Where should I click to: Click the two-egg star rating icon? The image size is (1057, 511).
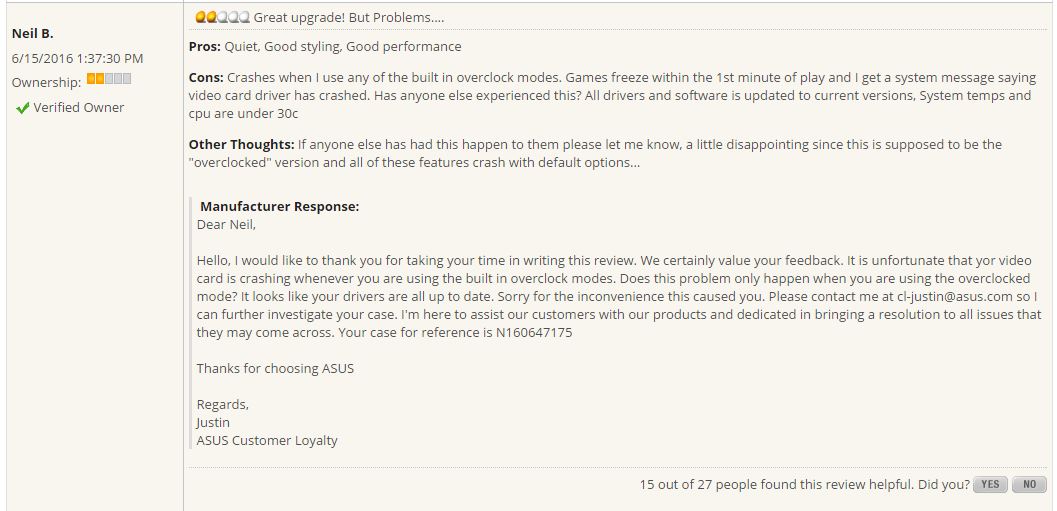pyautogui.click(x=222, y=18)
